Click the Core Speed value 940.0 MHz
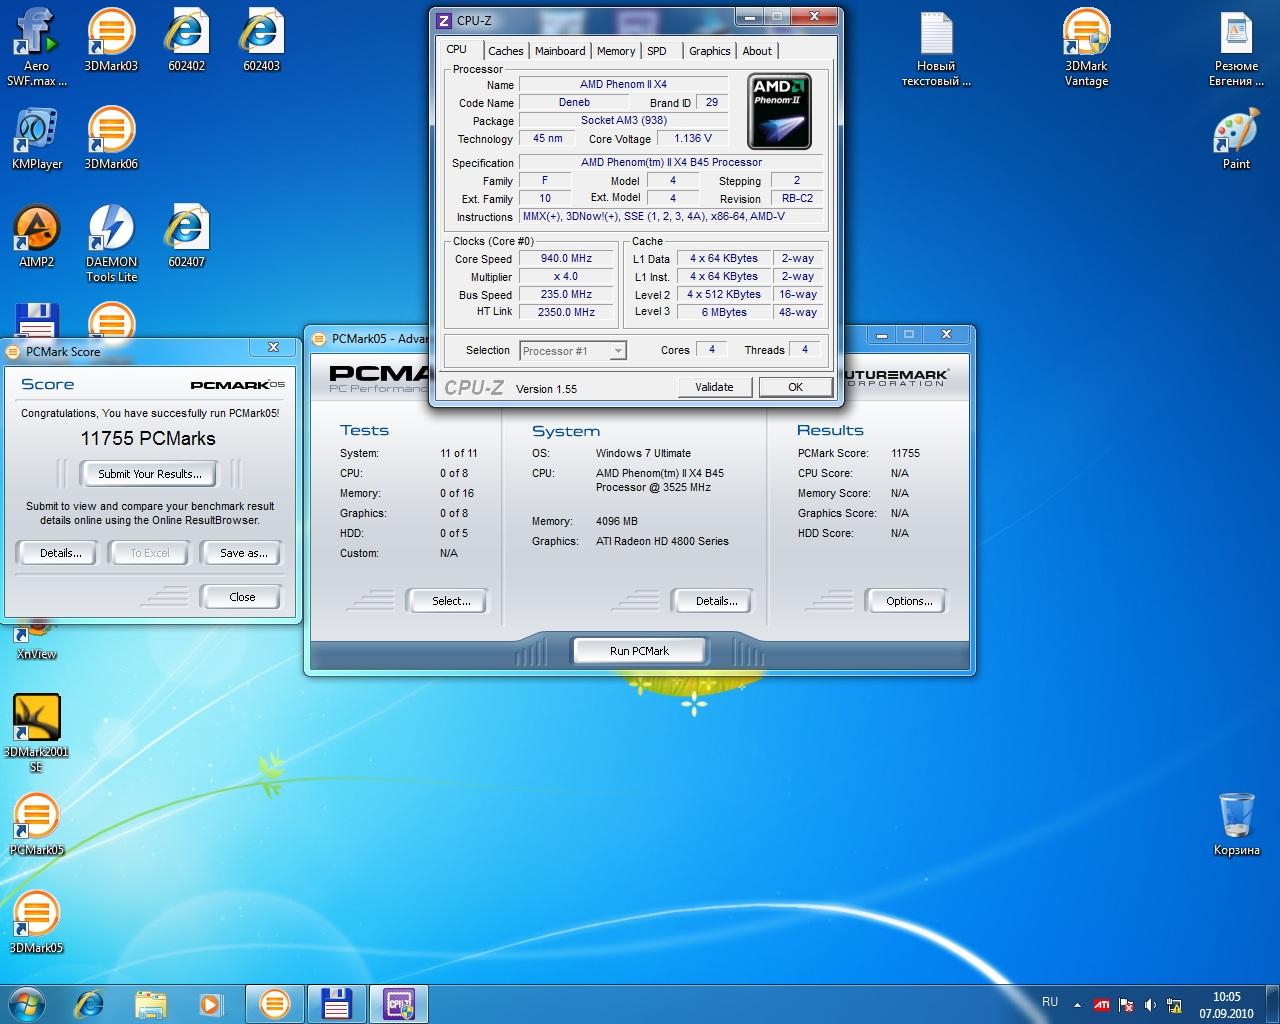1280x1024 pixels. pos(566,258)
